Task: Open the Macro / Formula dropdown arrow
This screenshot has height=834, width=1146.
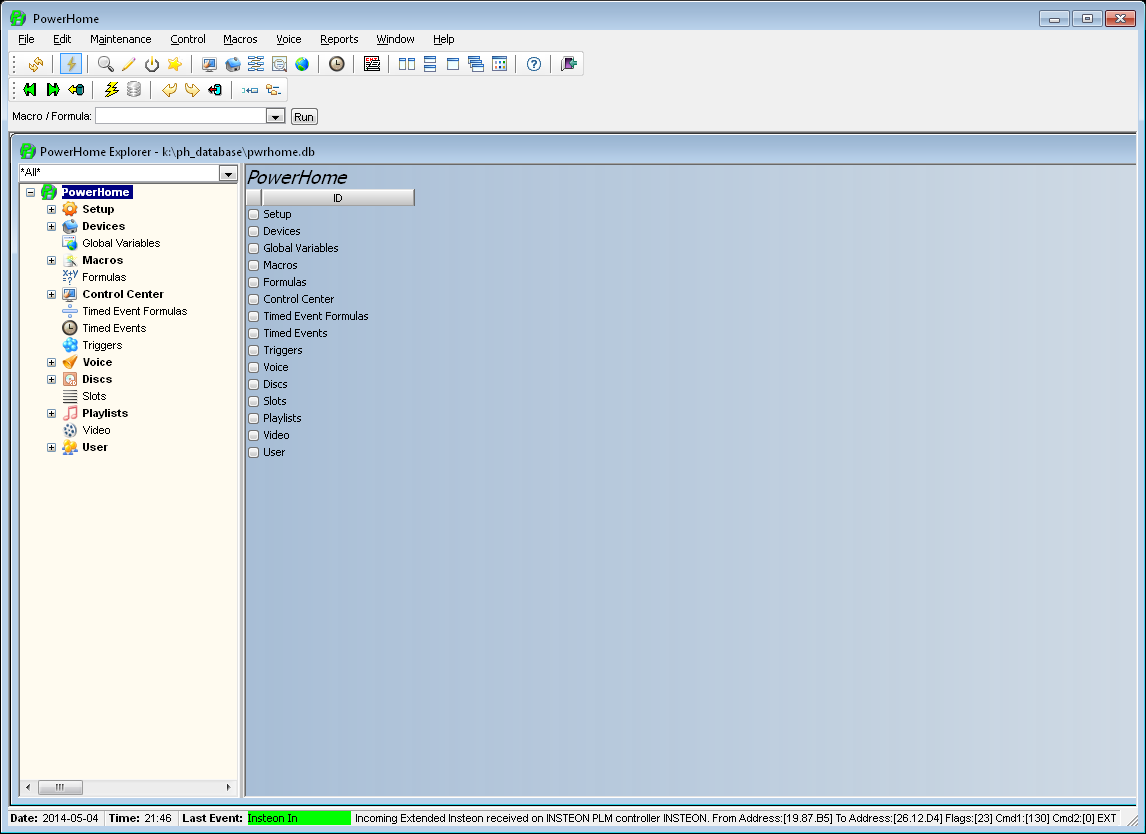Action: (x=276, y=116)
